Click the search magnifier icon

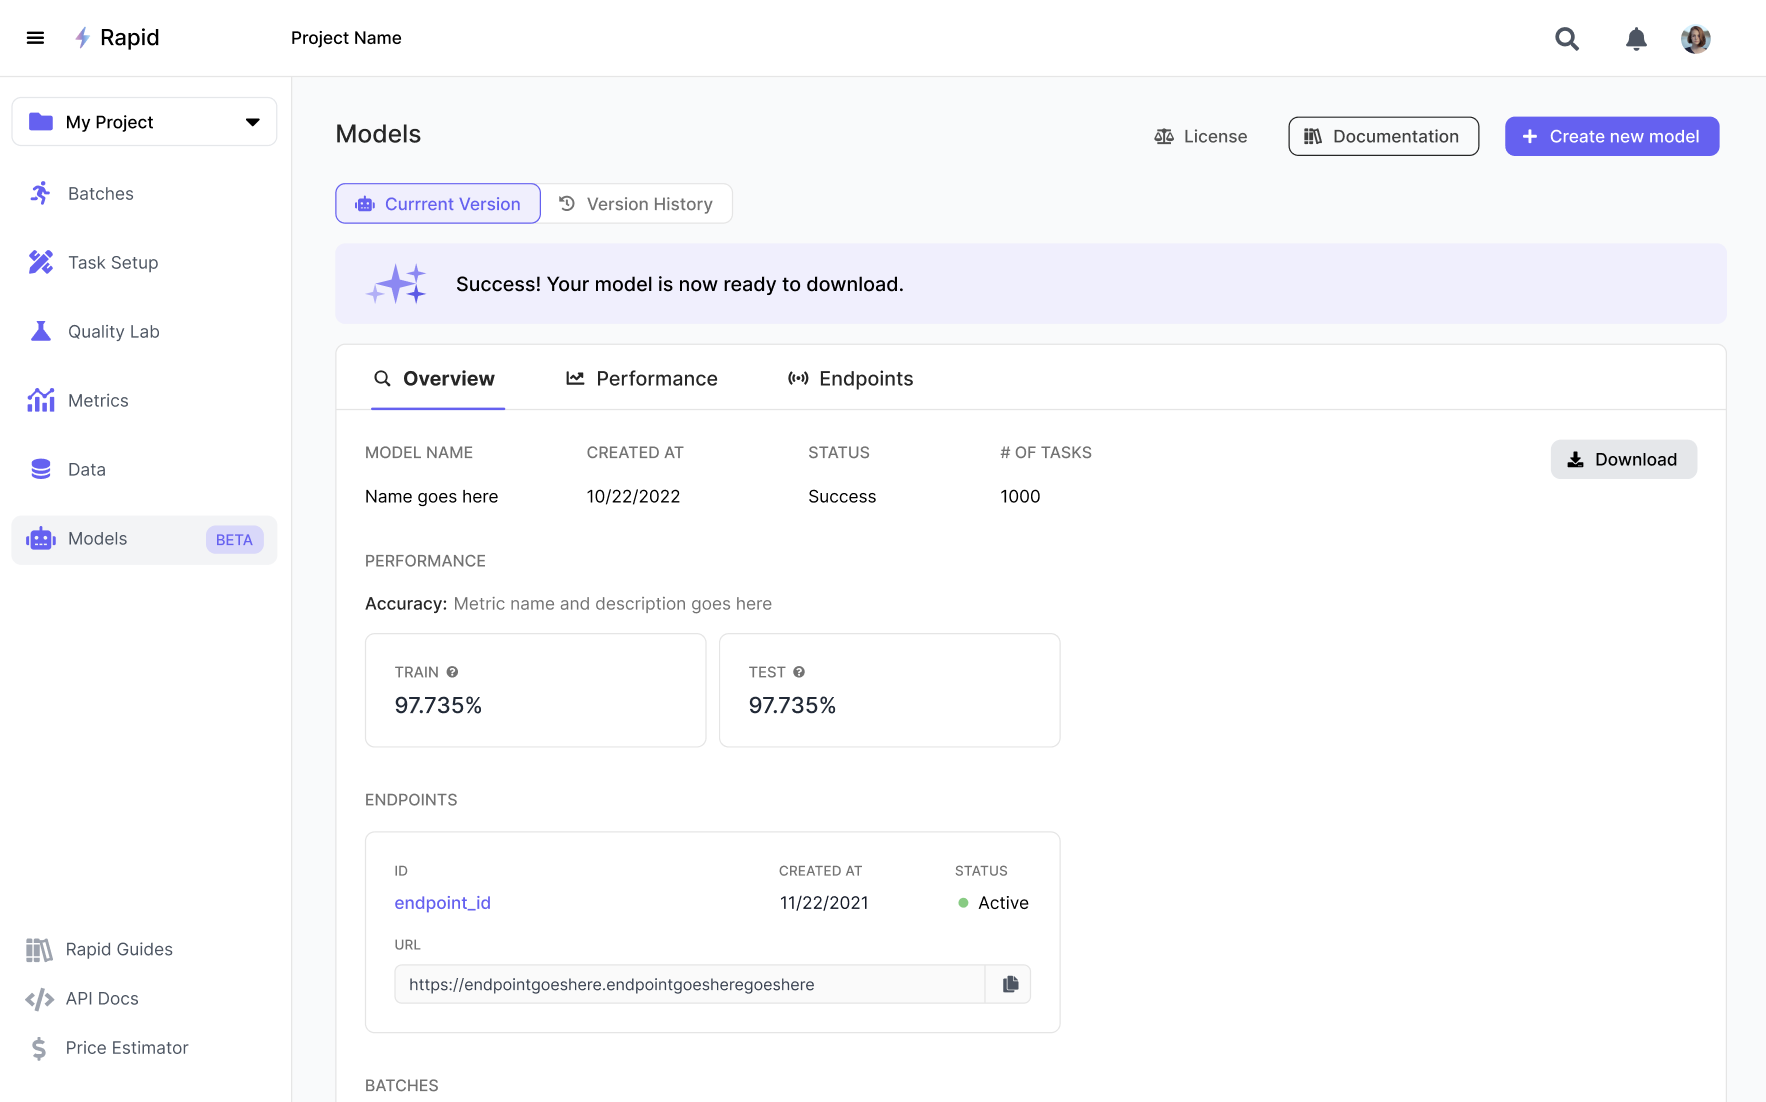click(x=1566, y=39)
